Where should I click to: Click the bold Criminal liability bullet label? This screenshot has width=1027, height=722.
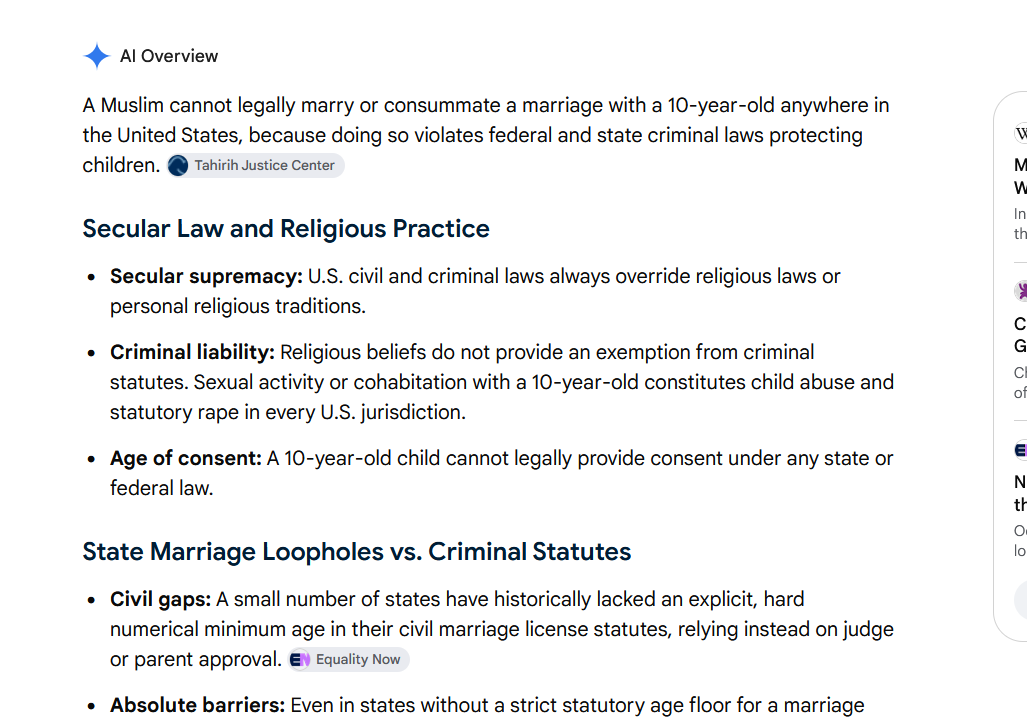193,352
